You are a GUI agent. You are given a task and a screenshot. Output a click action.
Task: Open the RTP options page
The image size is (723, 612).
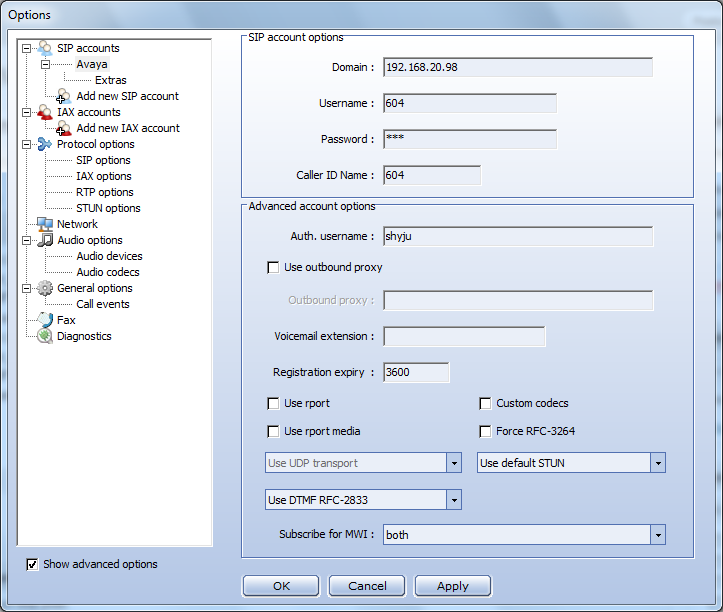point(105,192)
